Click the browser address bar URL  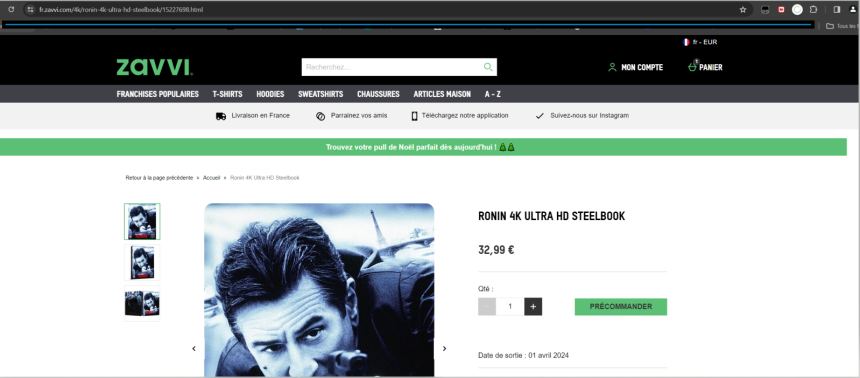coord(121,9)
